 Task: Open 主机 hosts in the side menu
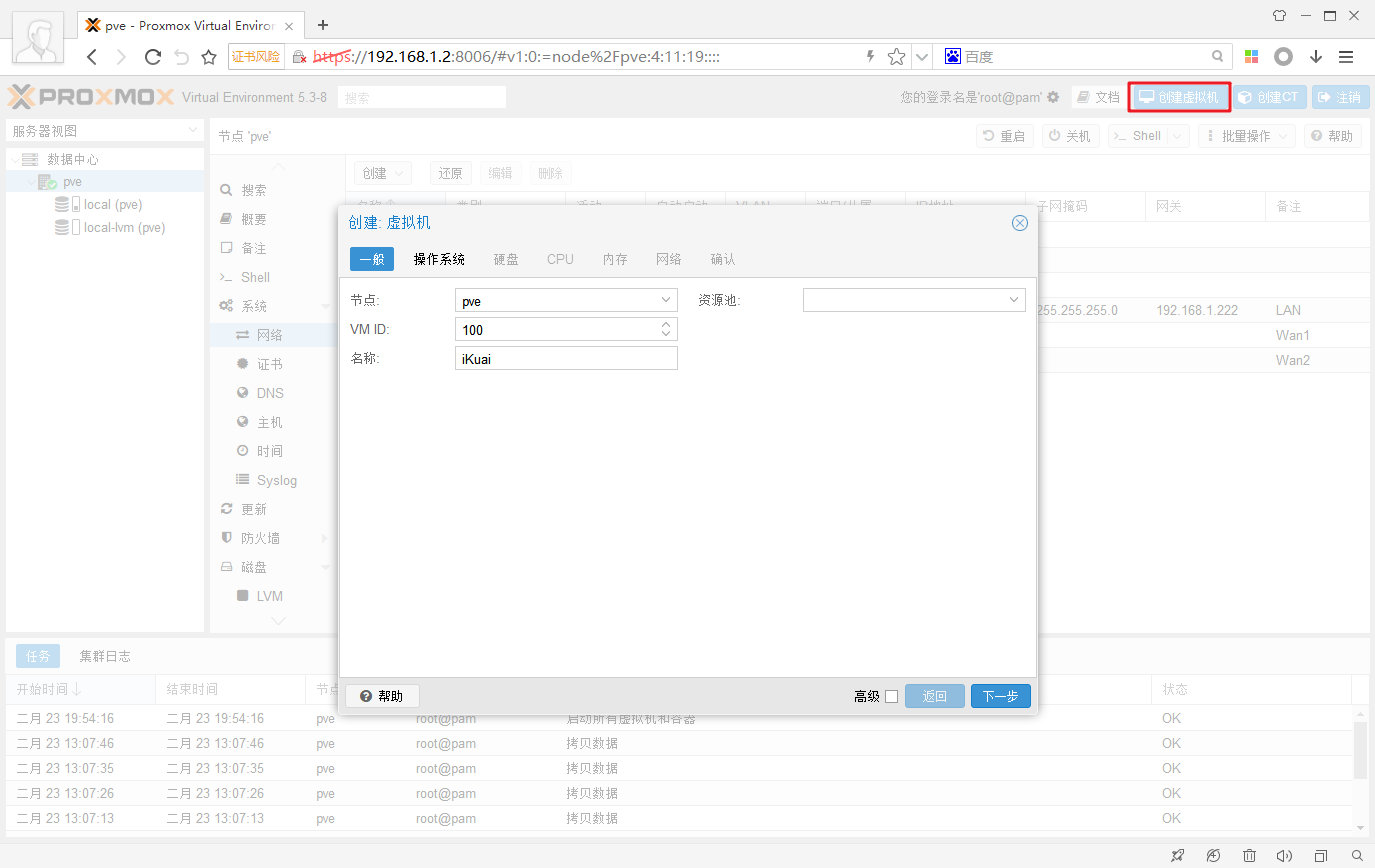point(271,422)
